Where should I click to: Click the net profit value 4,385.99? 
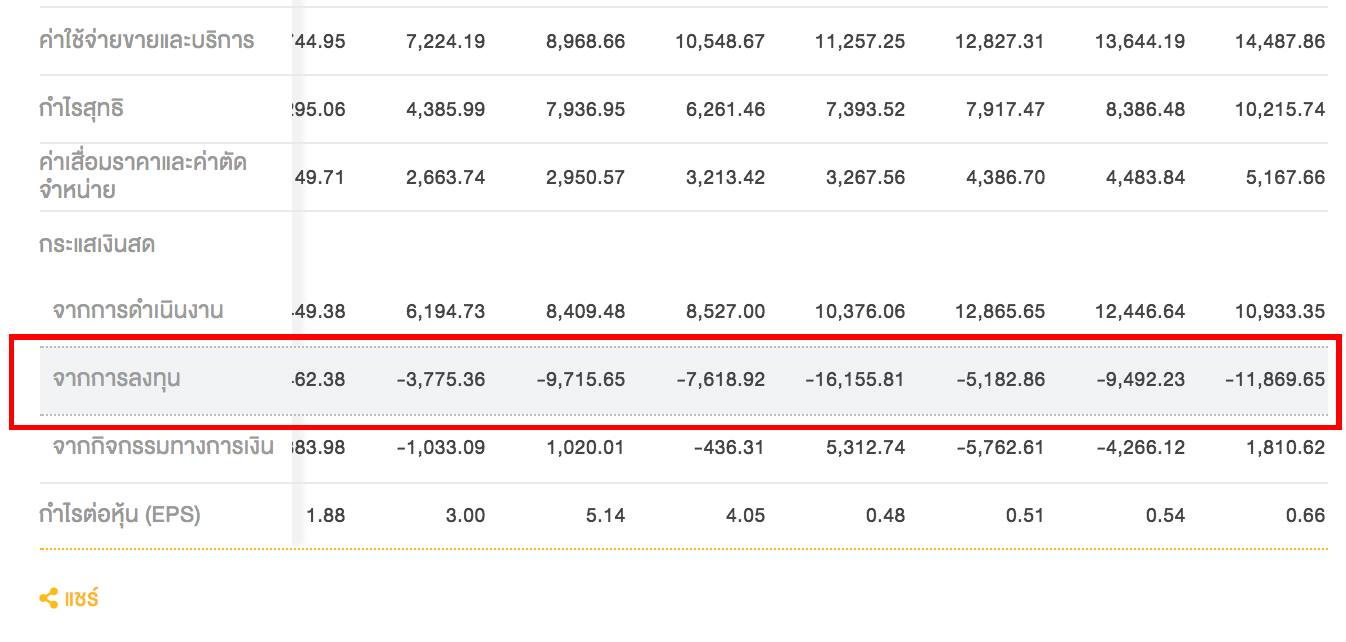click(x=445, y=109)
